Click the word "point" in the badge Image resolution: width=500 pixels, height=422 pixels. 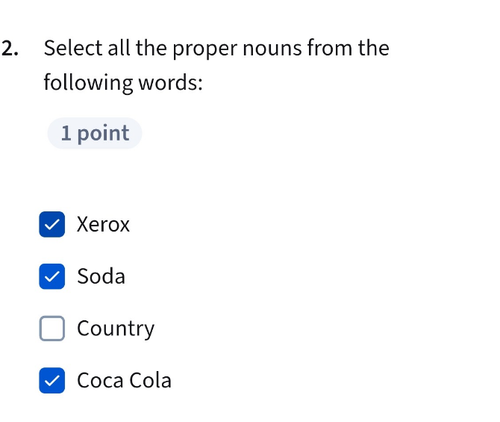(103, 134)
